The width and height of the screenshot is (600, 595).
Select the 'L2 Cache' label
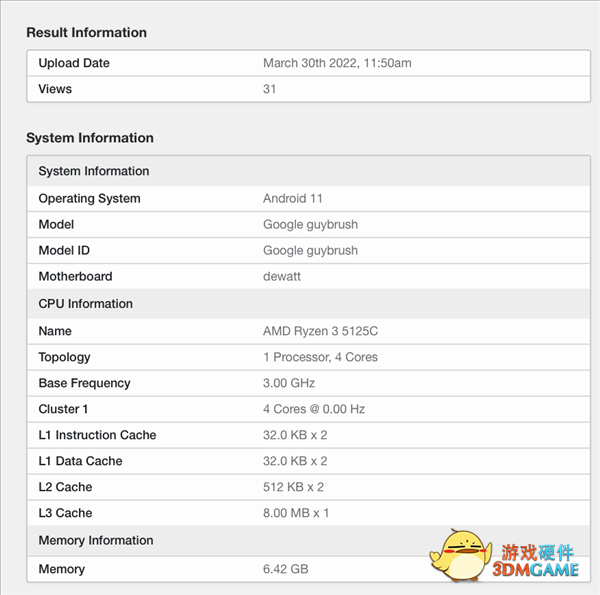point(65,487)
